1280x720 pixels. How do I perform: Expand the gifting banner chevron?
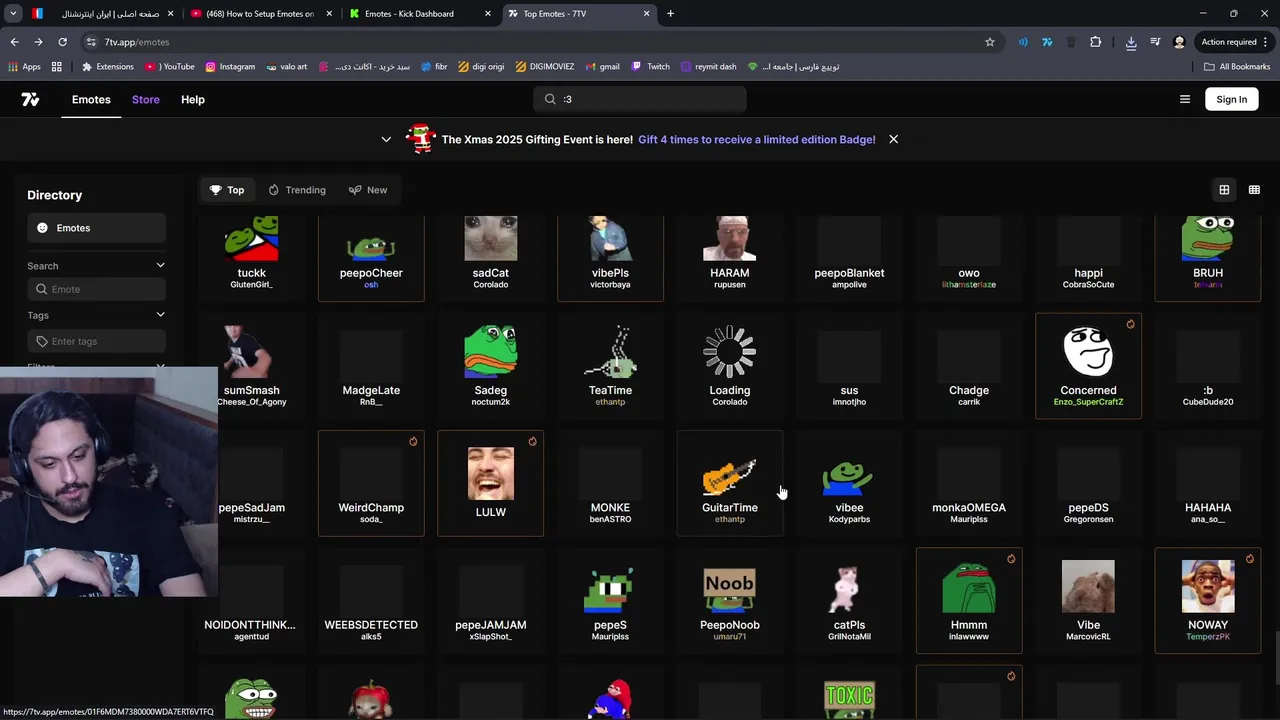click(x=386, y=139)
